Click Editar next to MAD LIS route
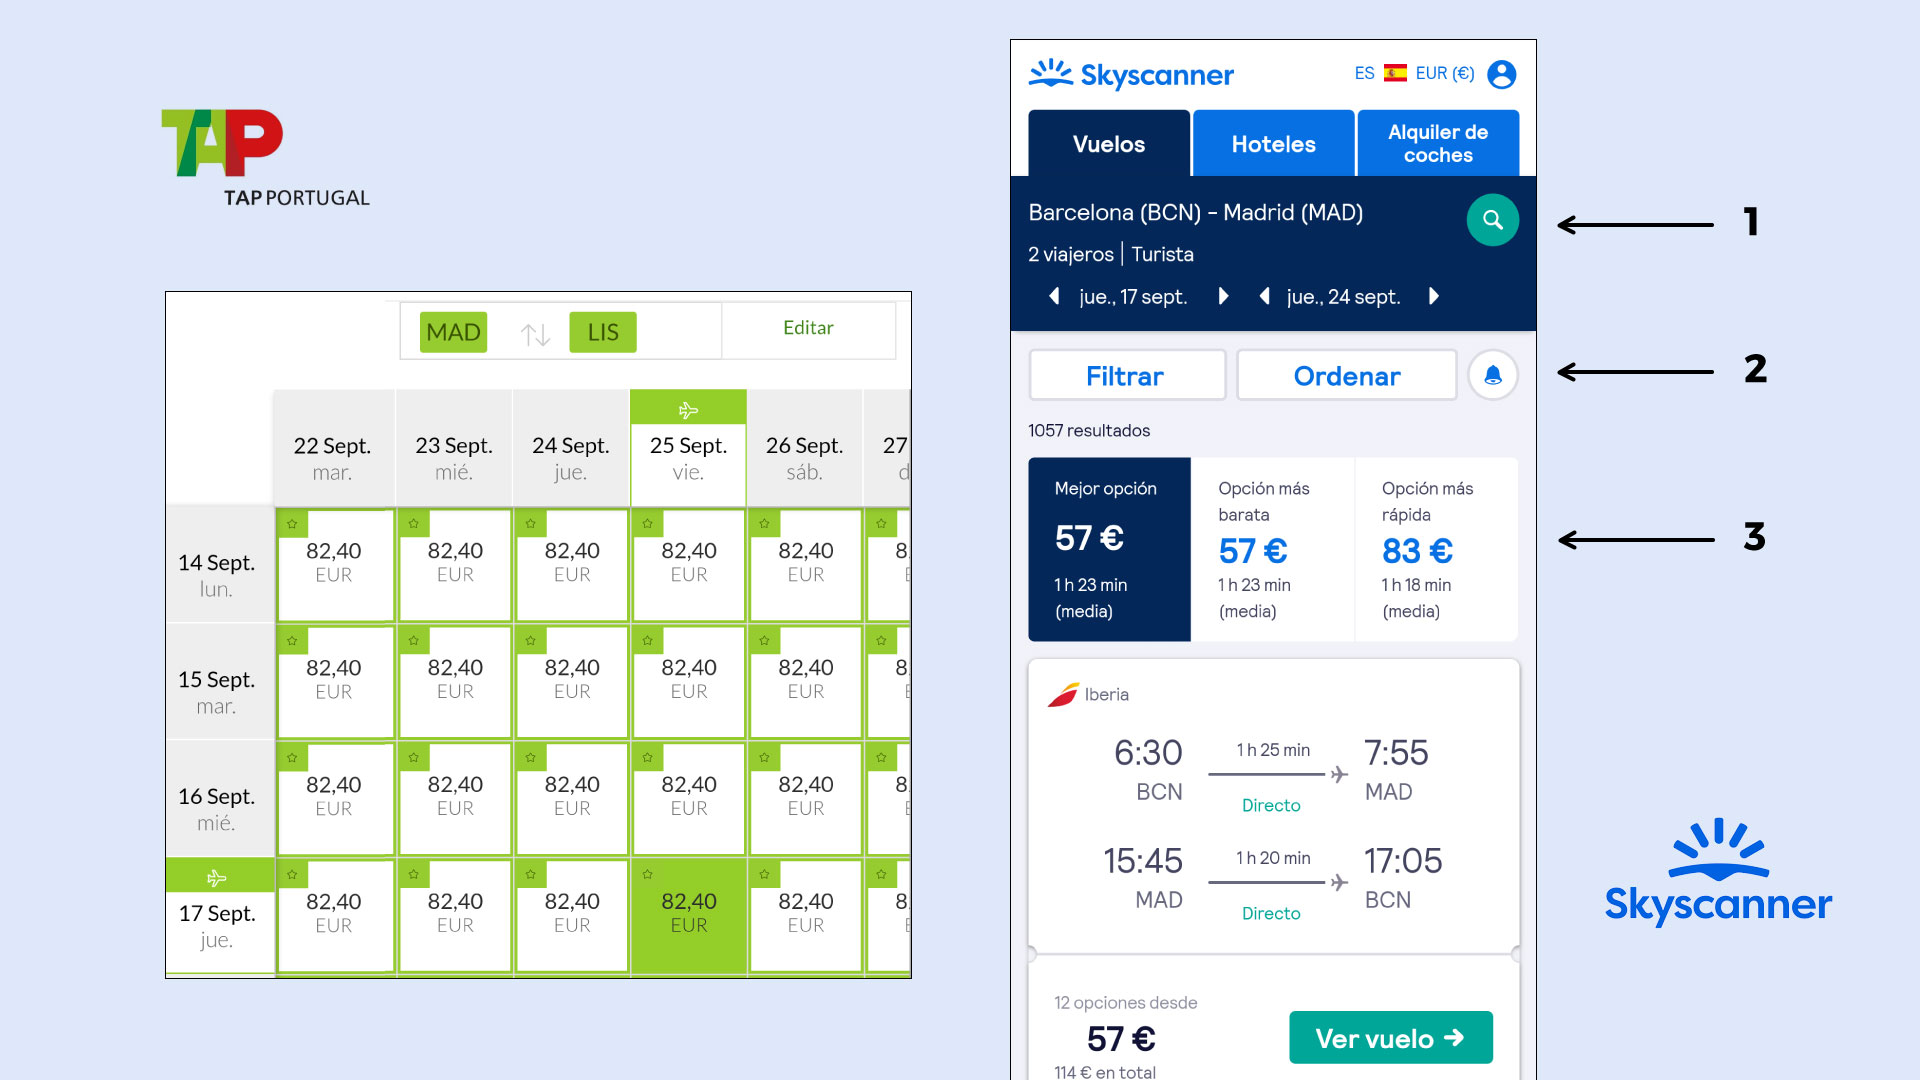This screenshot has height=1080, width=1920. click(808, 328)
